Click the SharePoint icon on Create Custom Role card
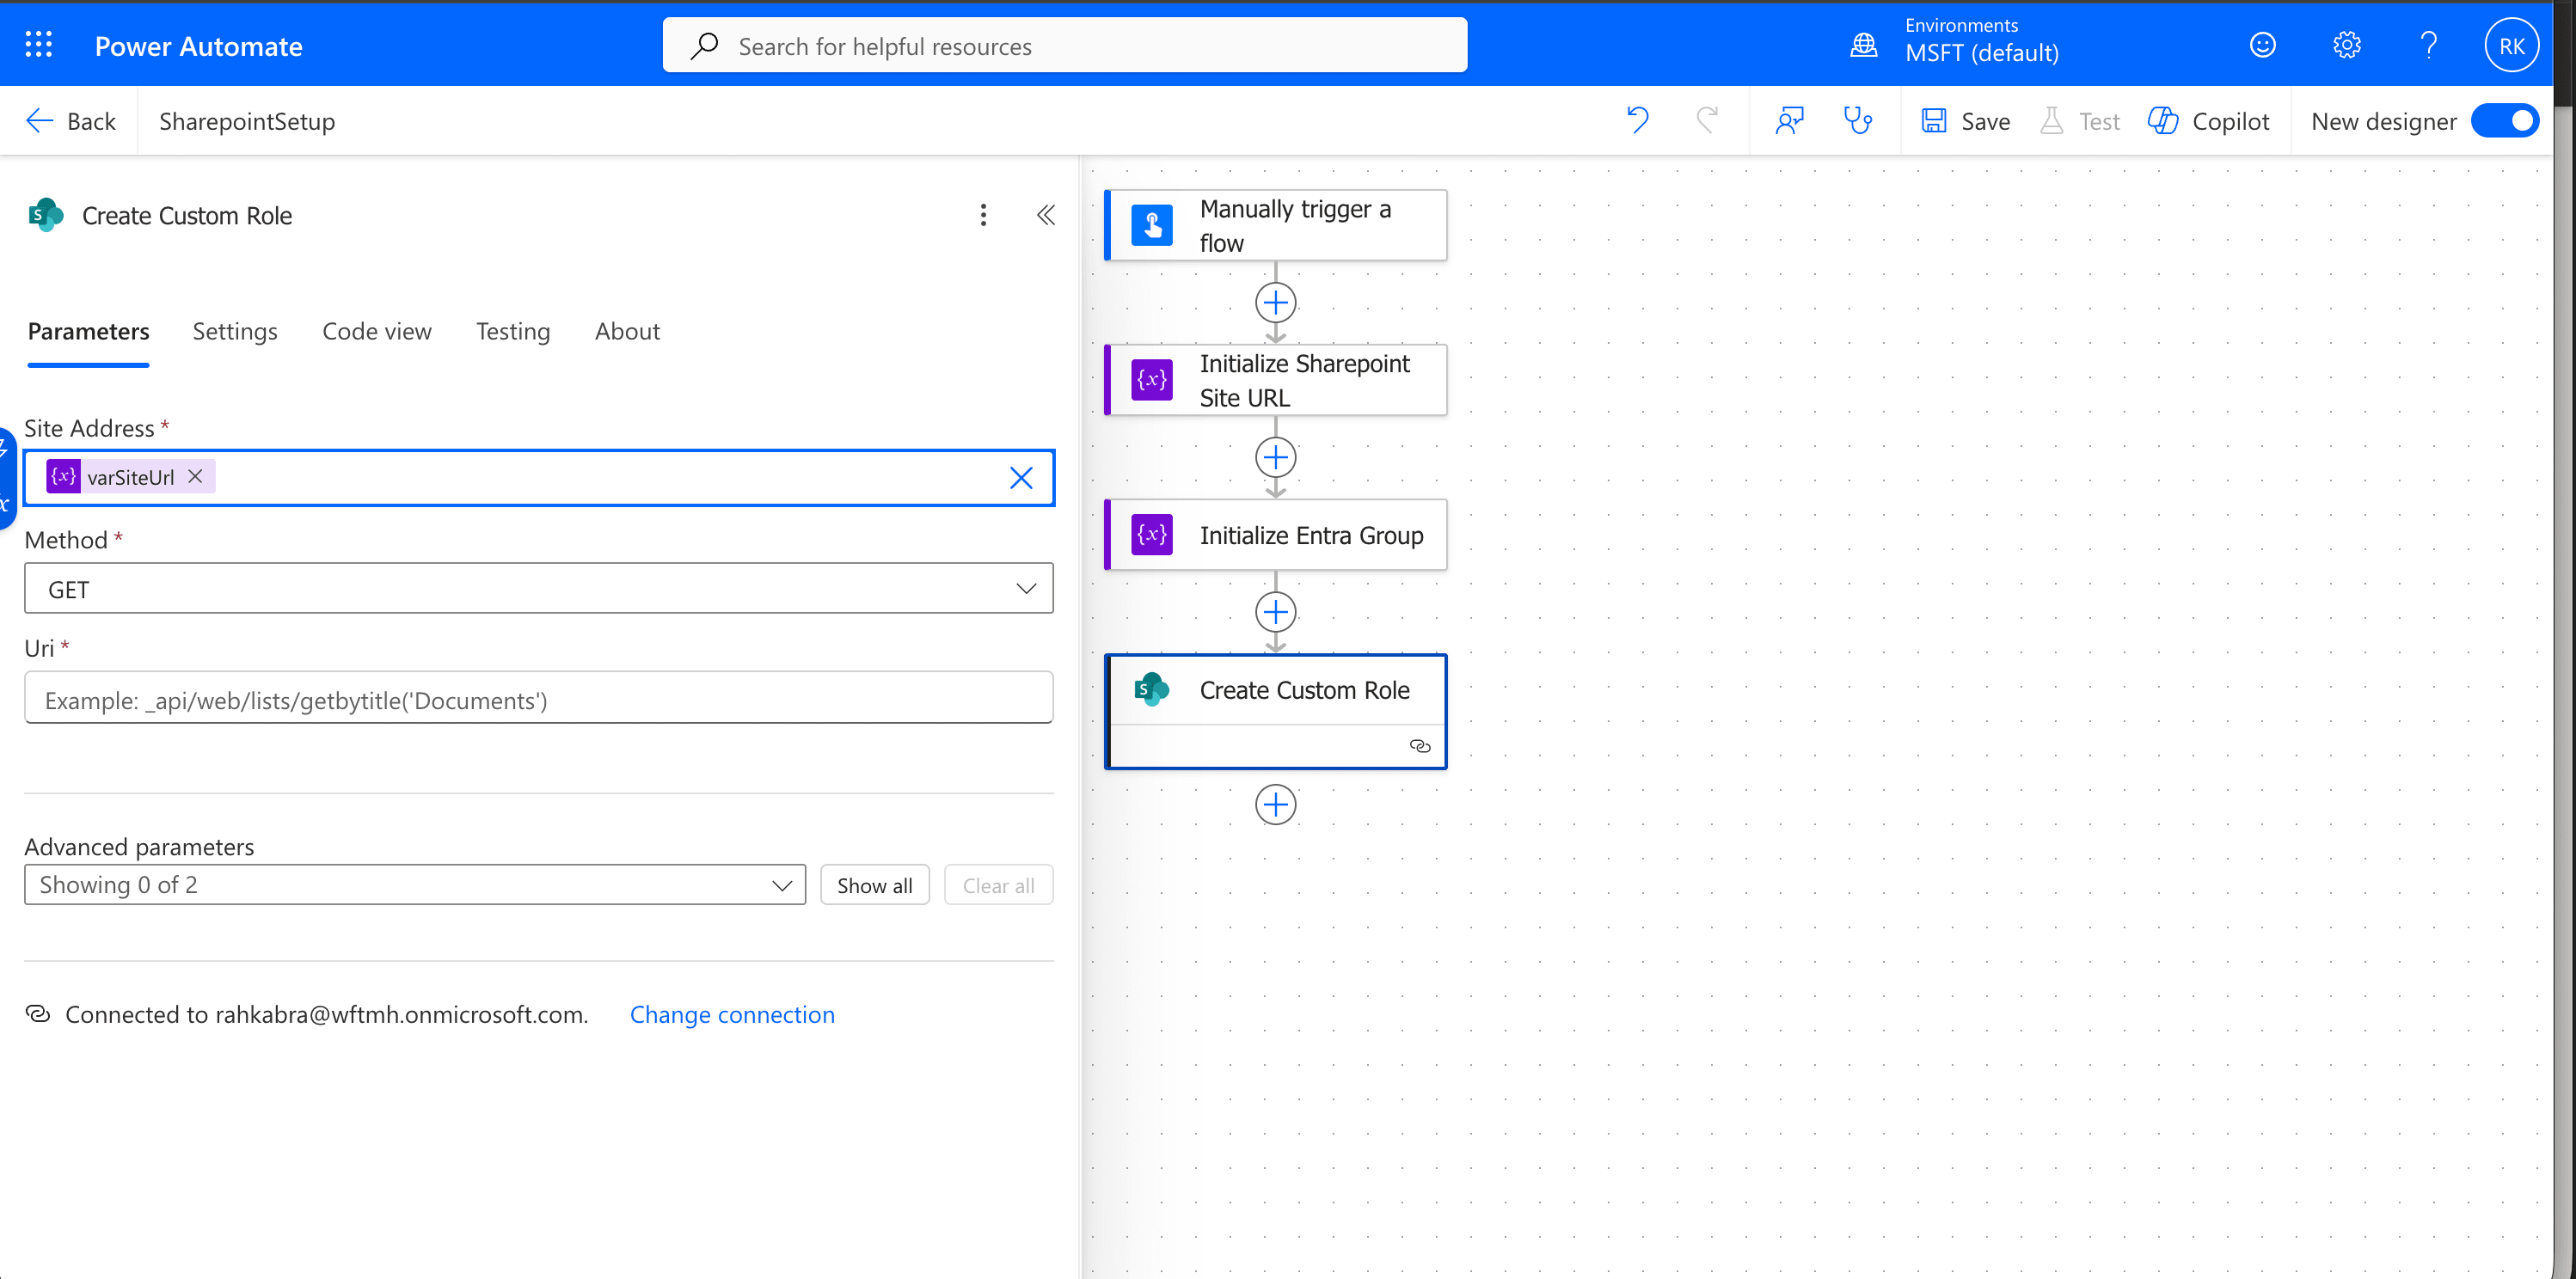The height and width of the screenshot is (1279, 2576). 1152,689
